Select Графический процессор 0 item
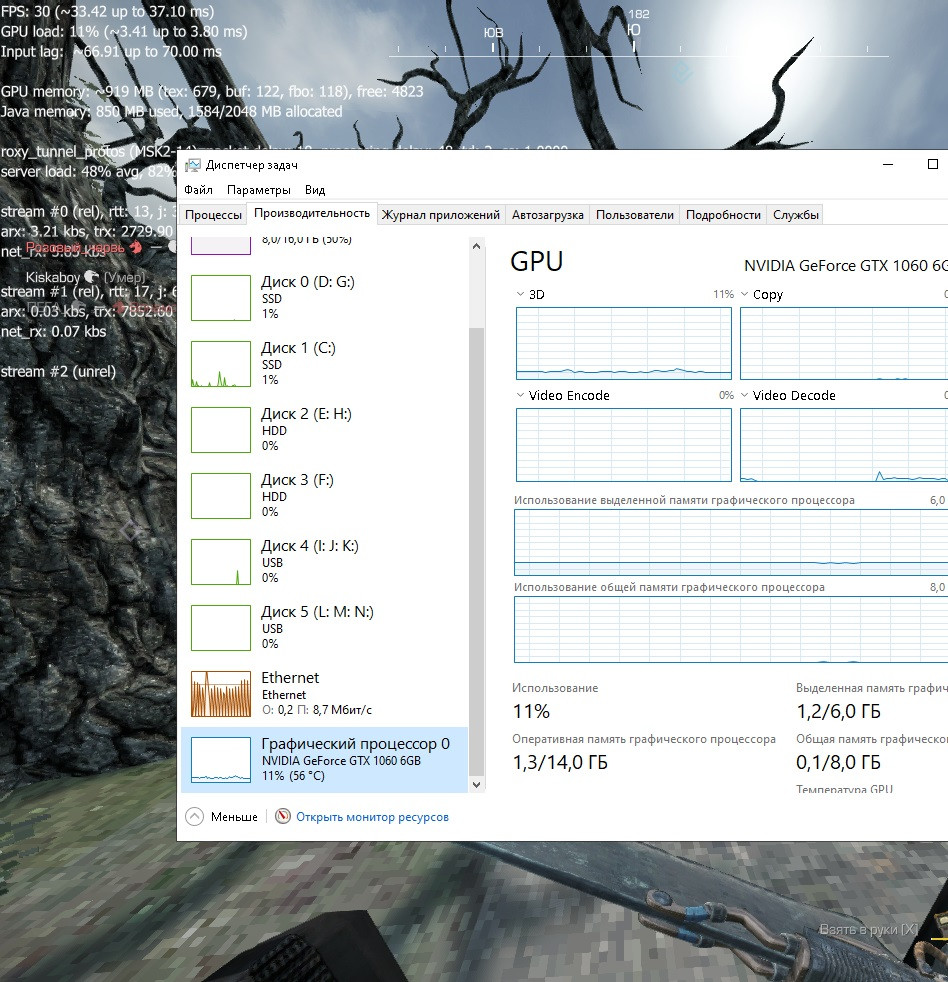 [324, 760]
